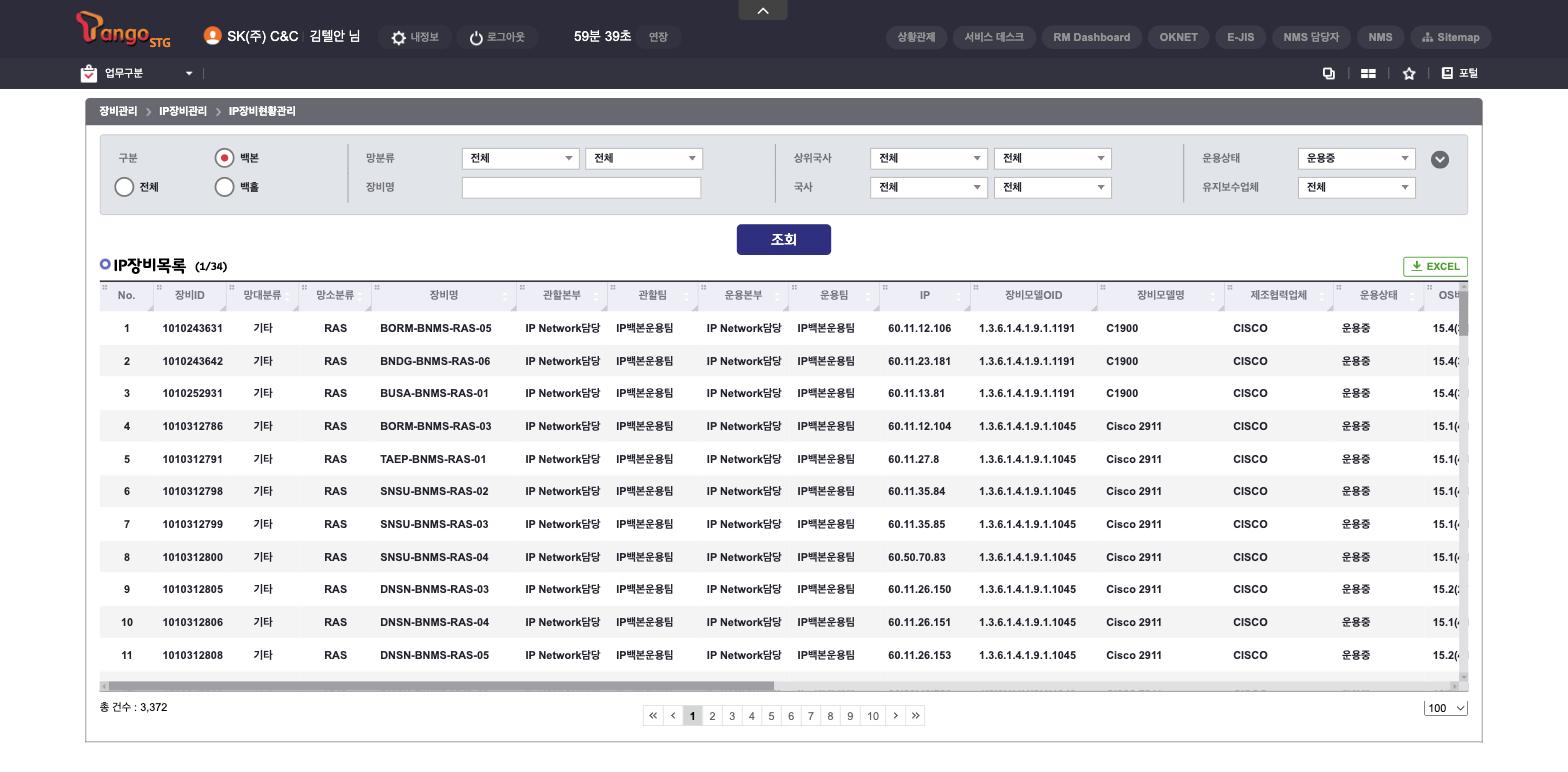The image size is (1568, 772).
Task: Open the Sitemap menu item
Action: (1450, 37)
